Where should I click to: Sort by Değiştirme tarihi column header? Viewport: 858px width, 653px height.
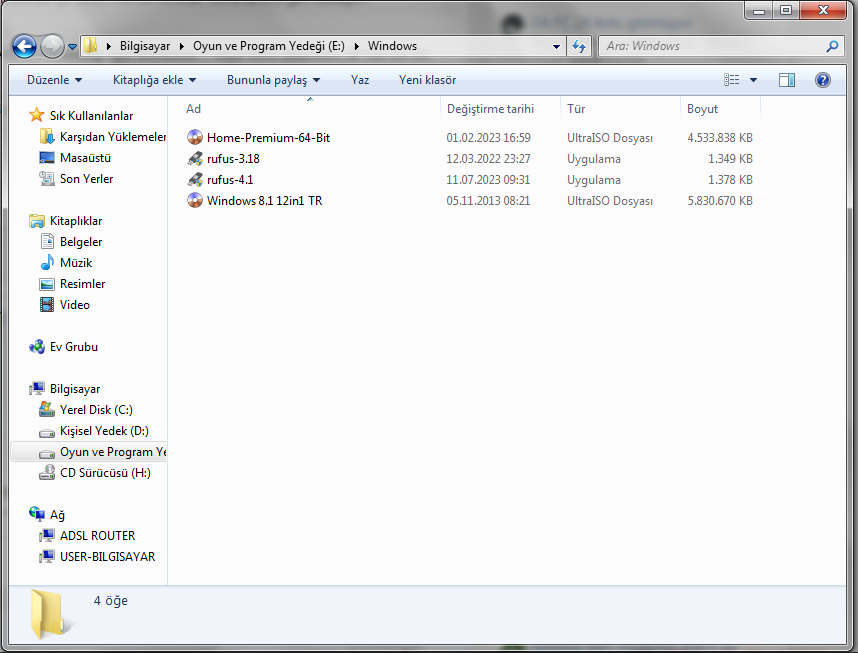coord(500,109)
